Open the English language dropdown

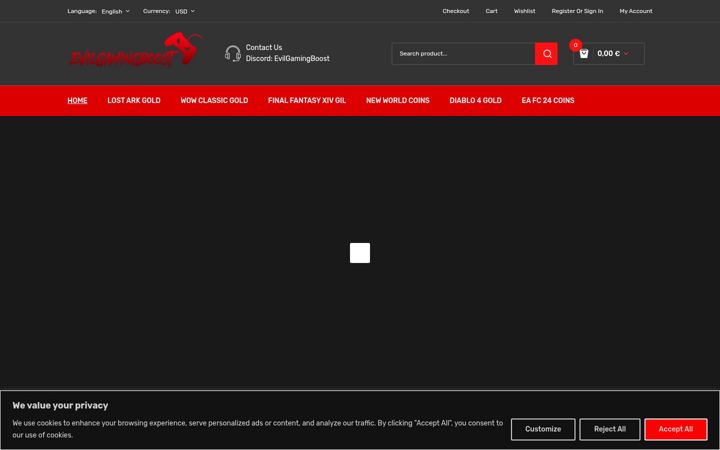point(116,11)
